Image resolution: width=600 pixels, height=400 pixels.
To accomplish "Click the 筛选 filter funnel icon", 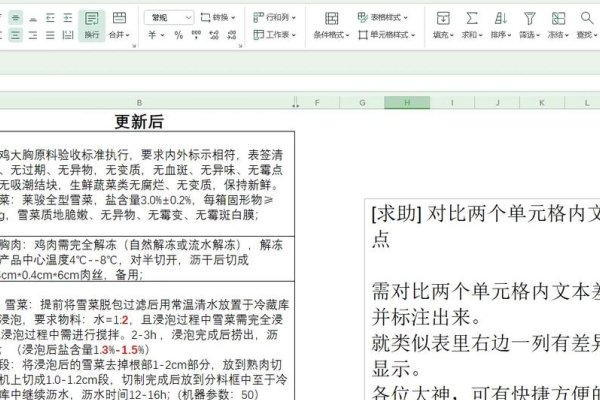I will 530,18.
